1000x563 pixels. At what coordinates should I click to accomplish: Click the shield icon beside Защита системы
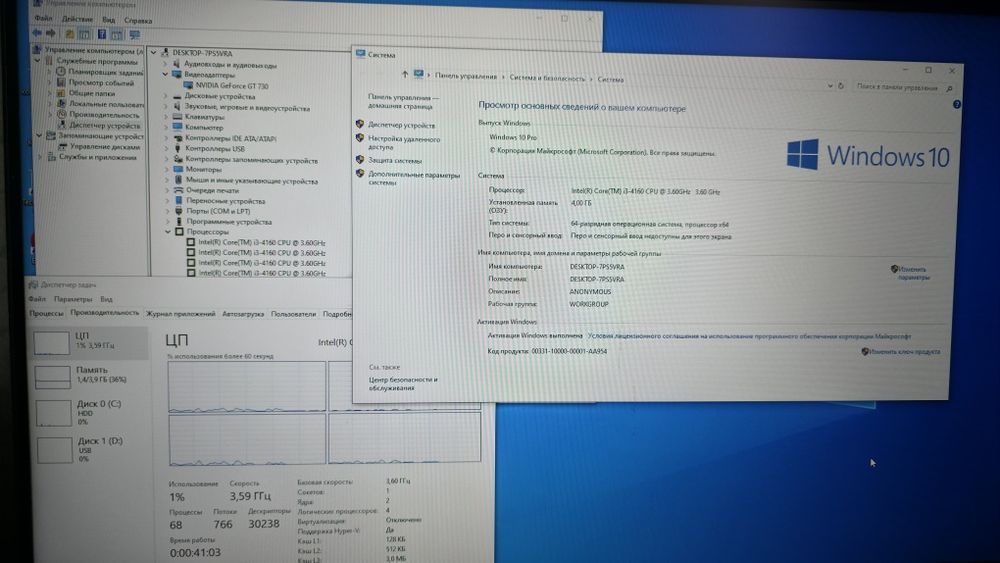click(x=360, y=159)
